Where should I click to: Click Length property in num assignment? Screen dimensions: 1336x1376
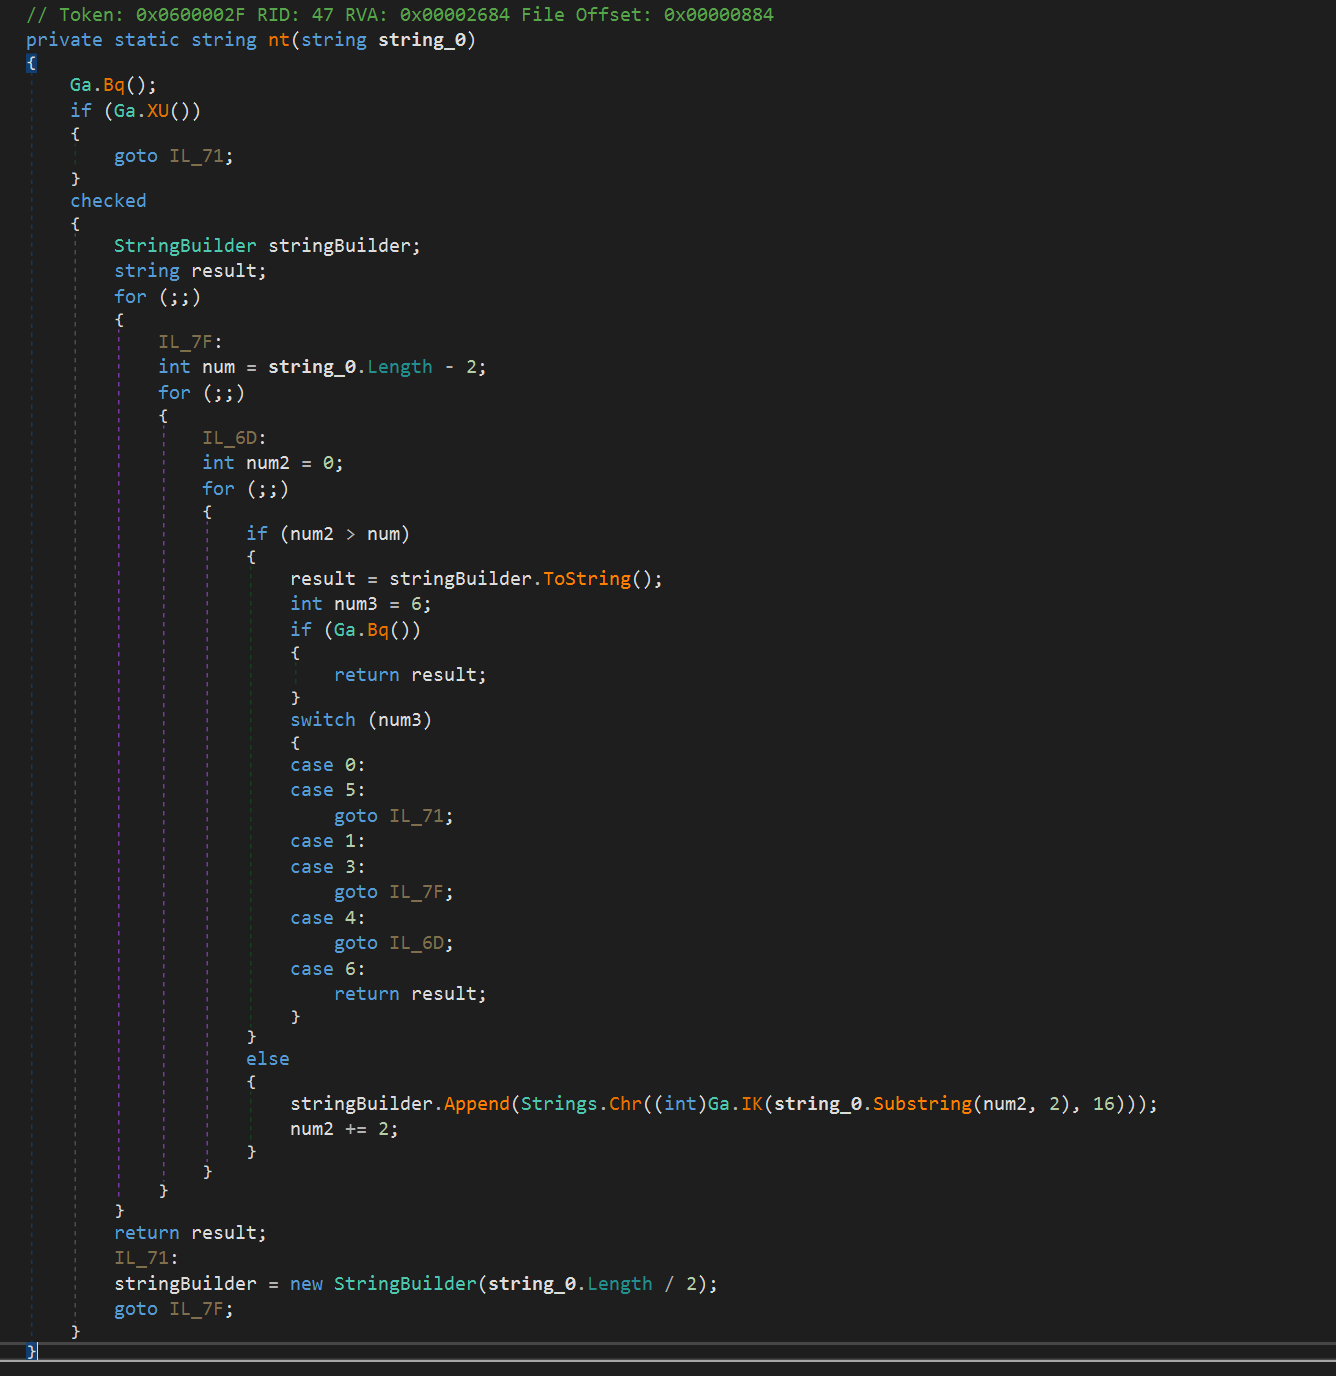pos(400,367)
